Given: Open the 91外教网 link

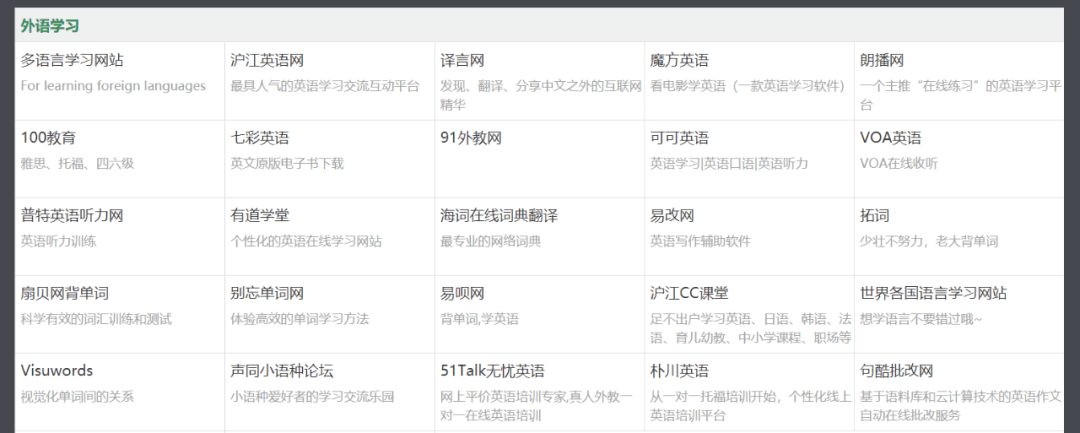Looking at the screenshot, I should [471, 138].
